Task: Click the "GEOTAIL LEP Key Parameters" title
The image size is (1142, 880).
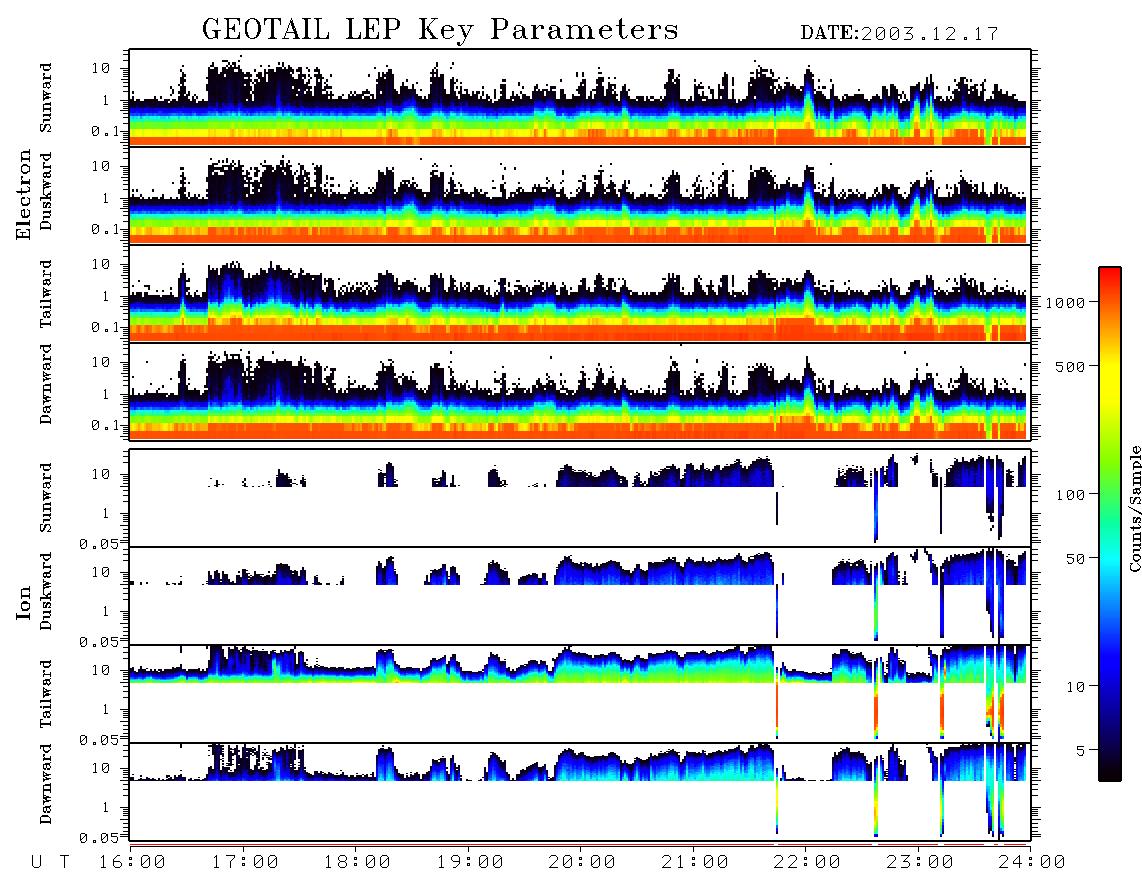Action: coord(440,30)
